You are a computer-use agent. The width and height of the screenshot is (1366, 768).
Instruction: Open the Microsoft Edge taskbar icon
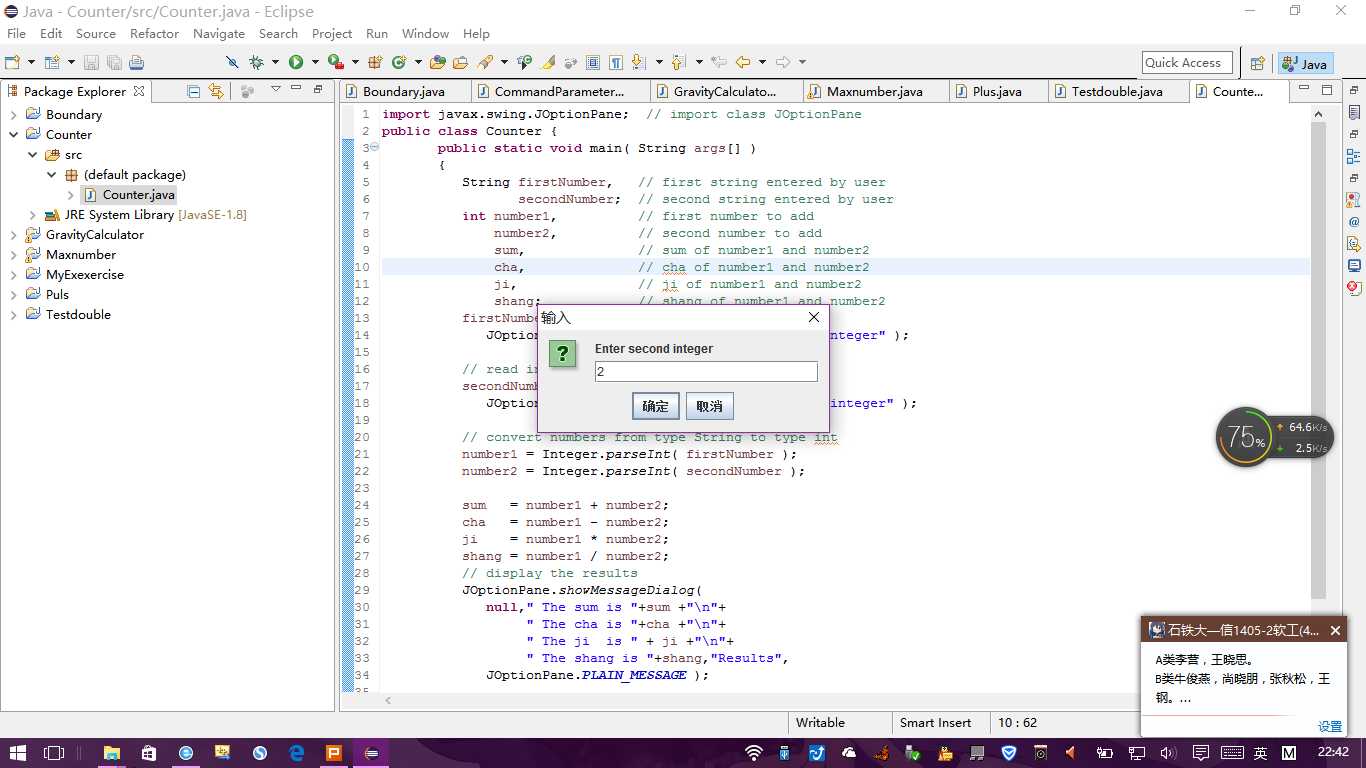(297, 752)
